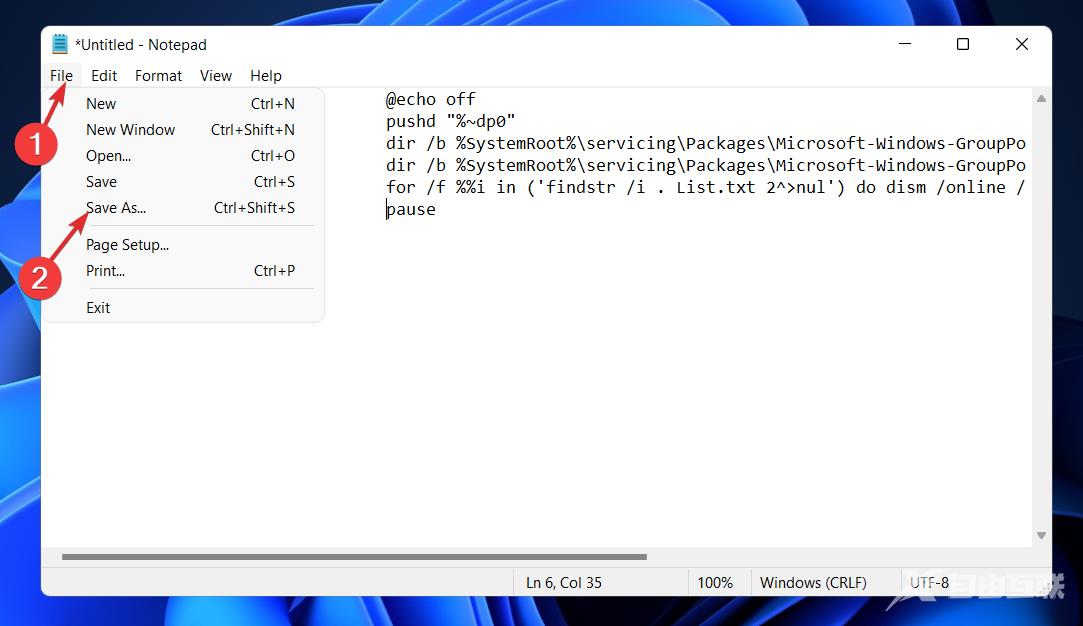
Task: Choose Print... from the File menu
Action: point(105,271)
